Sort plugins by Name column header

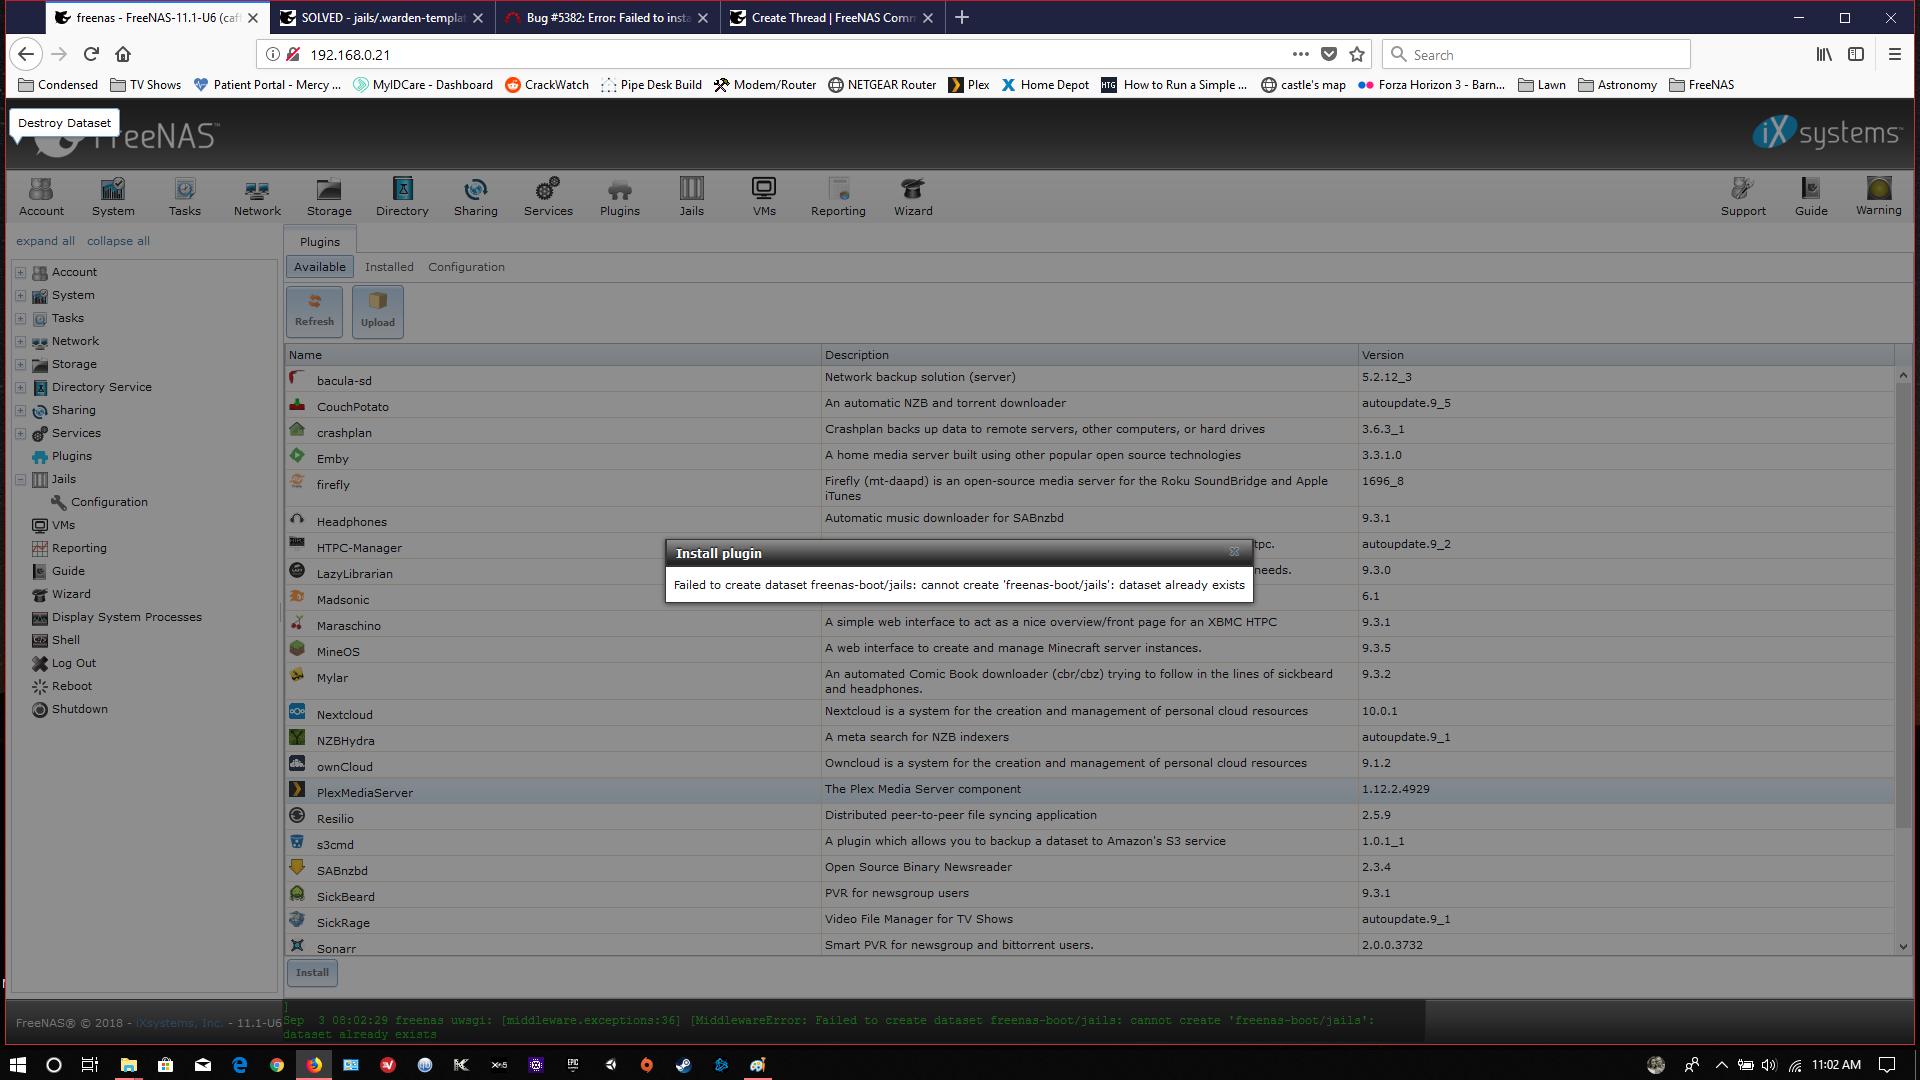point(553,355)
